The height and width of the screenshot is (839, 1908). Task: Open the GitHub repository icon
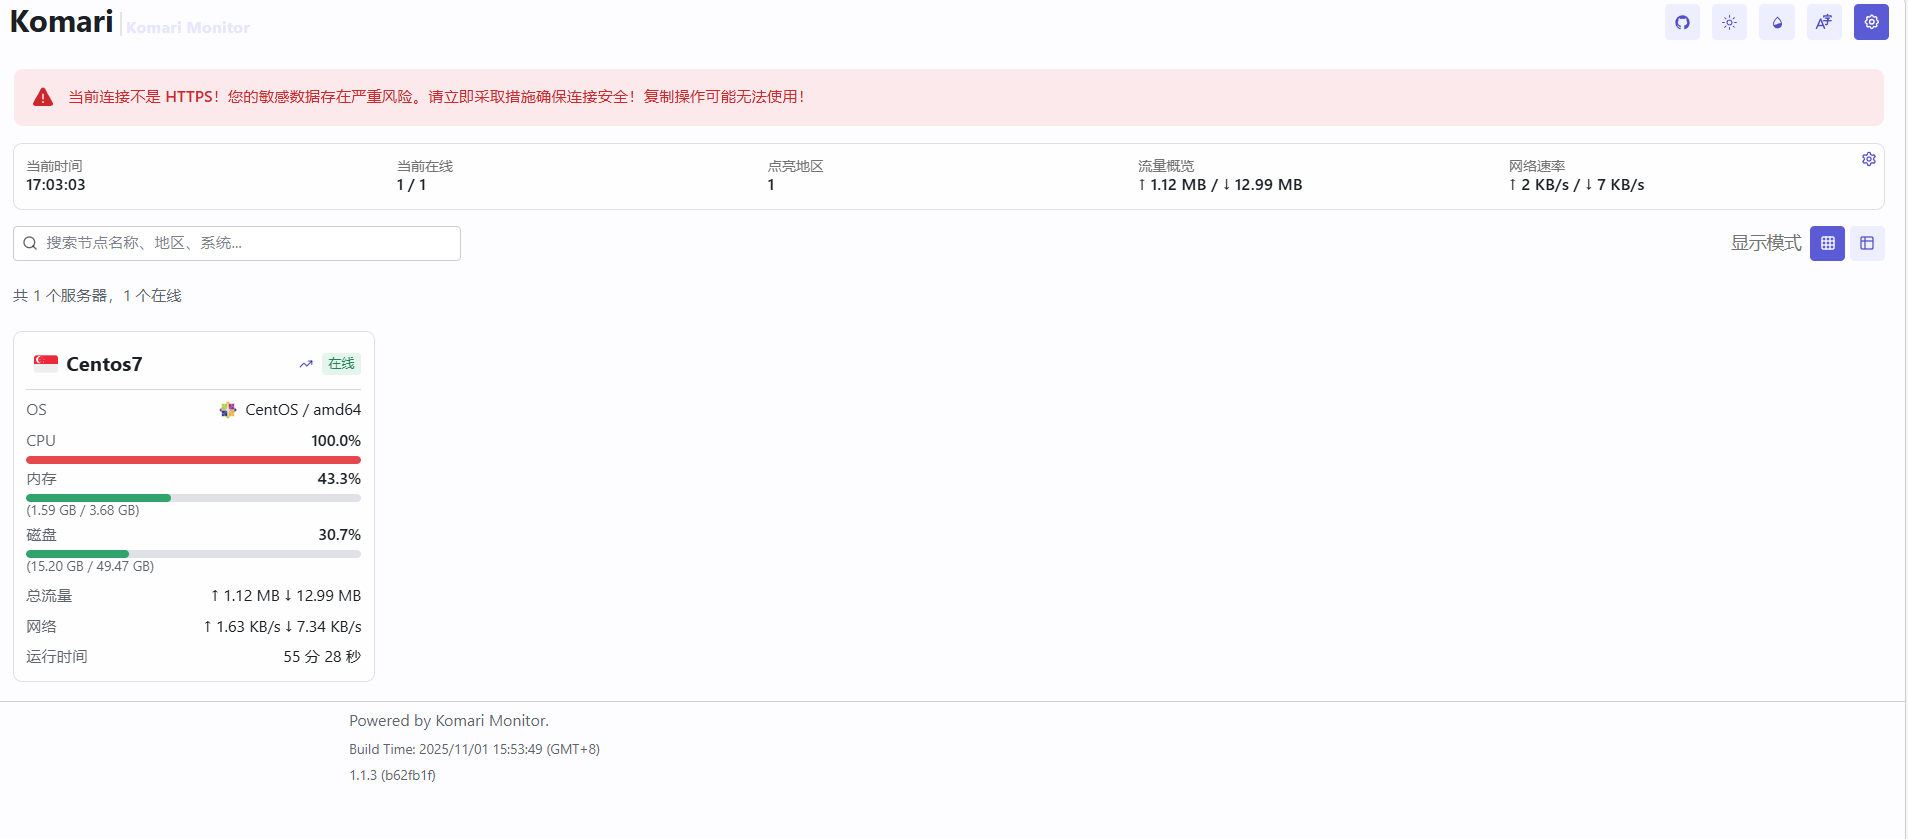[x=1682, y=22]
